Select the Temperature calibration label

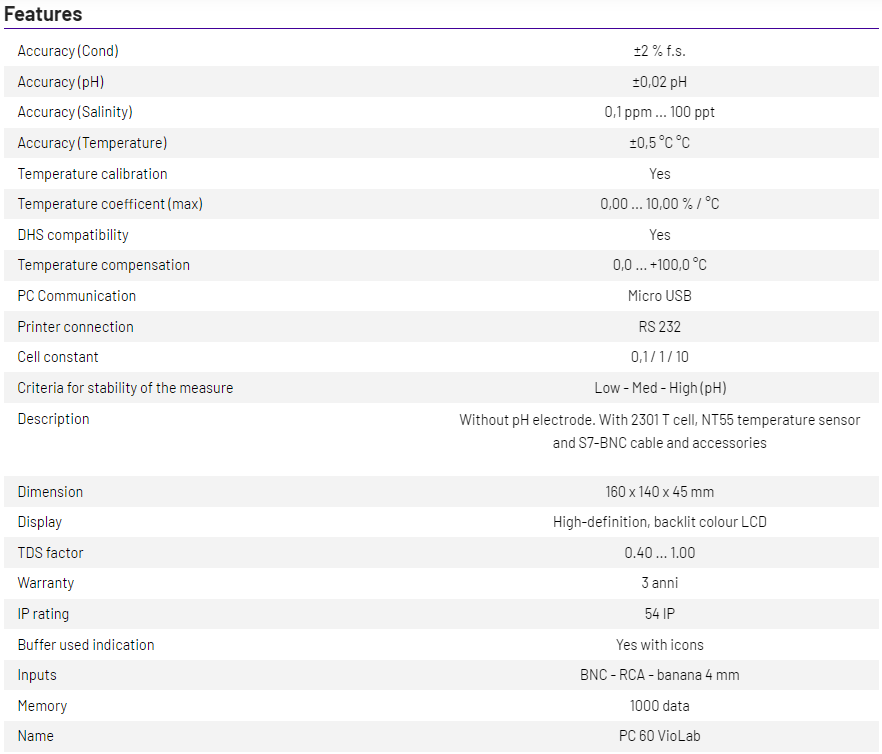click(92, 174)
